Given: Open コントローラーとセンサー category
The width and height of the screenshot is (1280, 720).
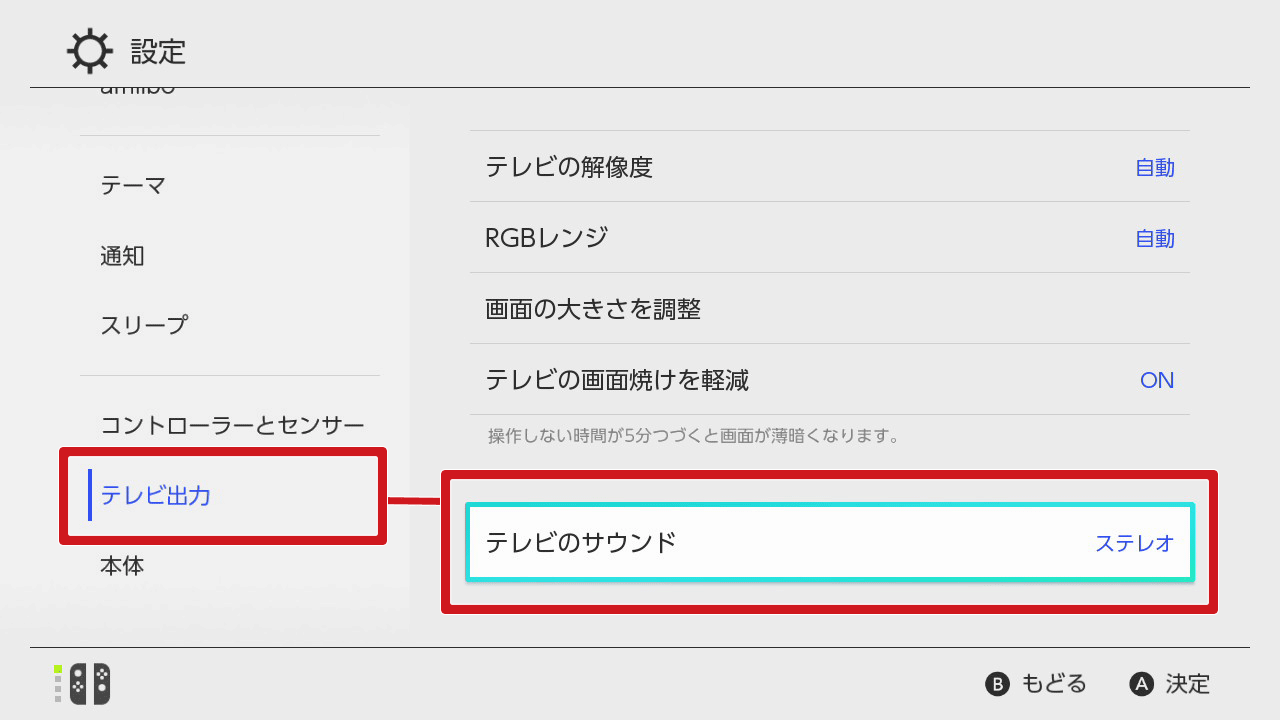Looking at the screenshot, I should pos(232,425).
